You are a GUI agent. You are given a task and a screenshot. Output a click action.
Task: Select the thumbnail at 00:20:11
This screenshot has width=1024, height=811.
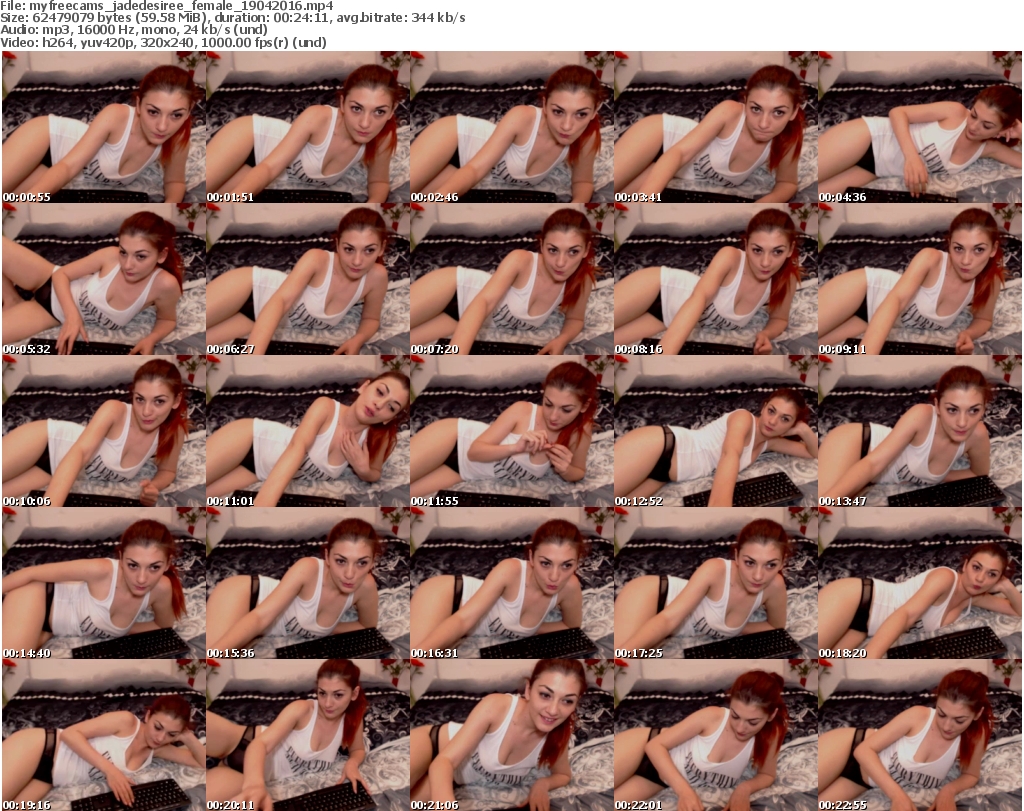pos(308,735)
